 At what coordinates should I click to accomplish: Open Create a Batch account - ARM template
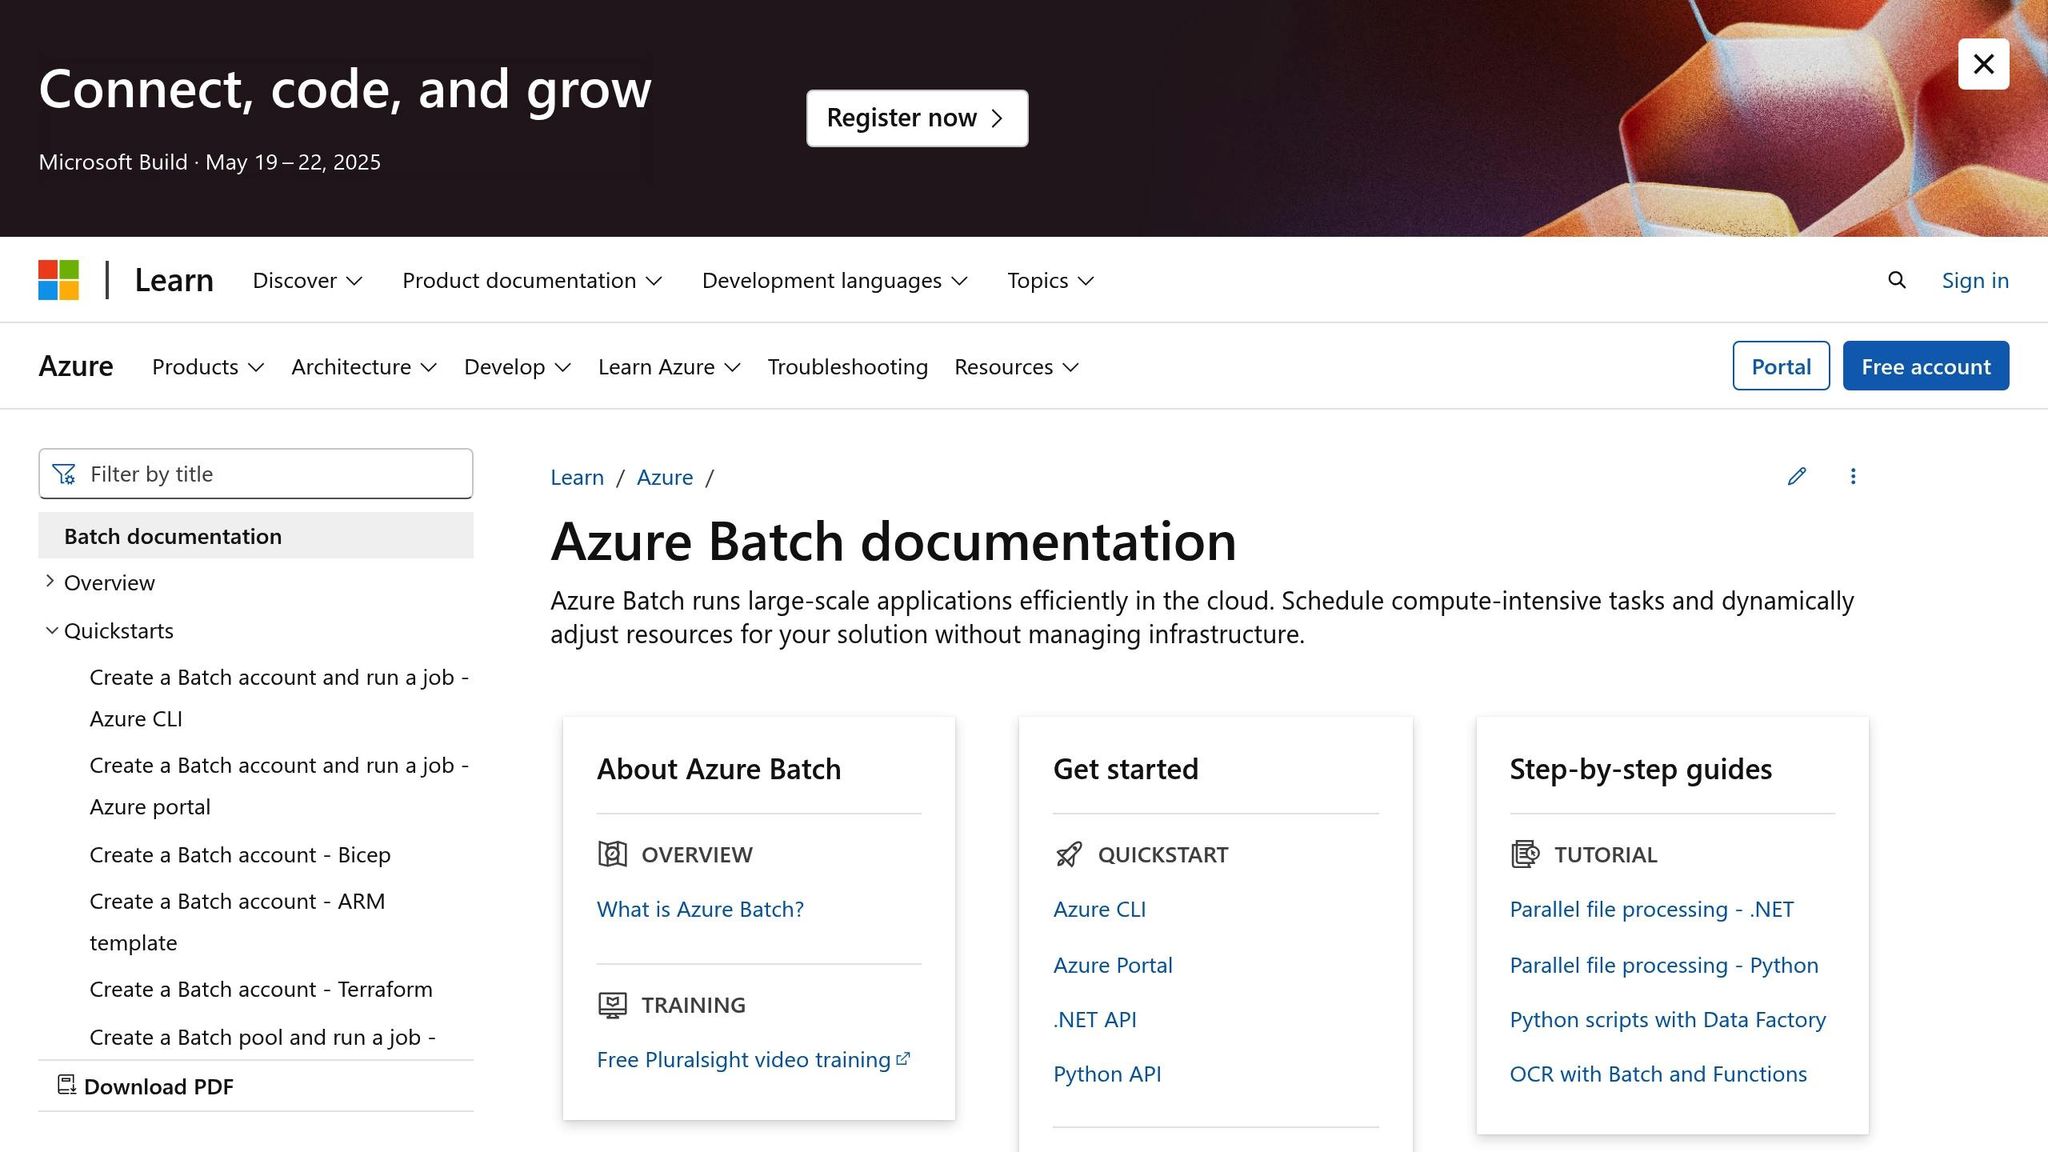[237, 922]
